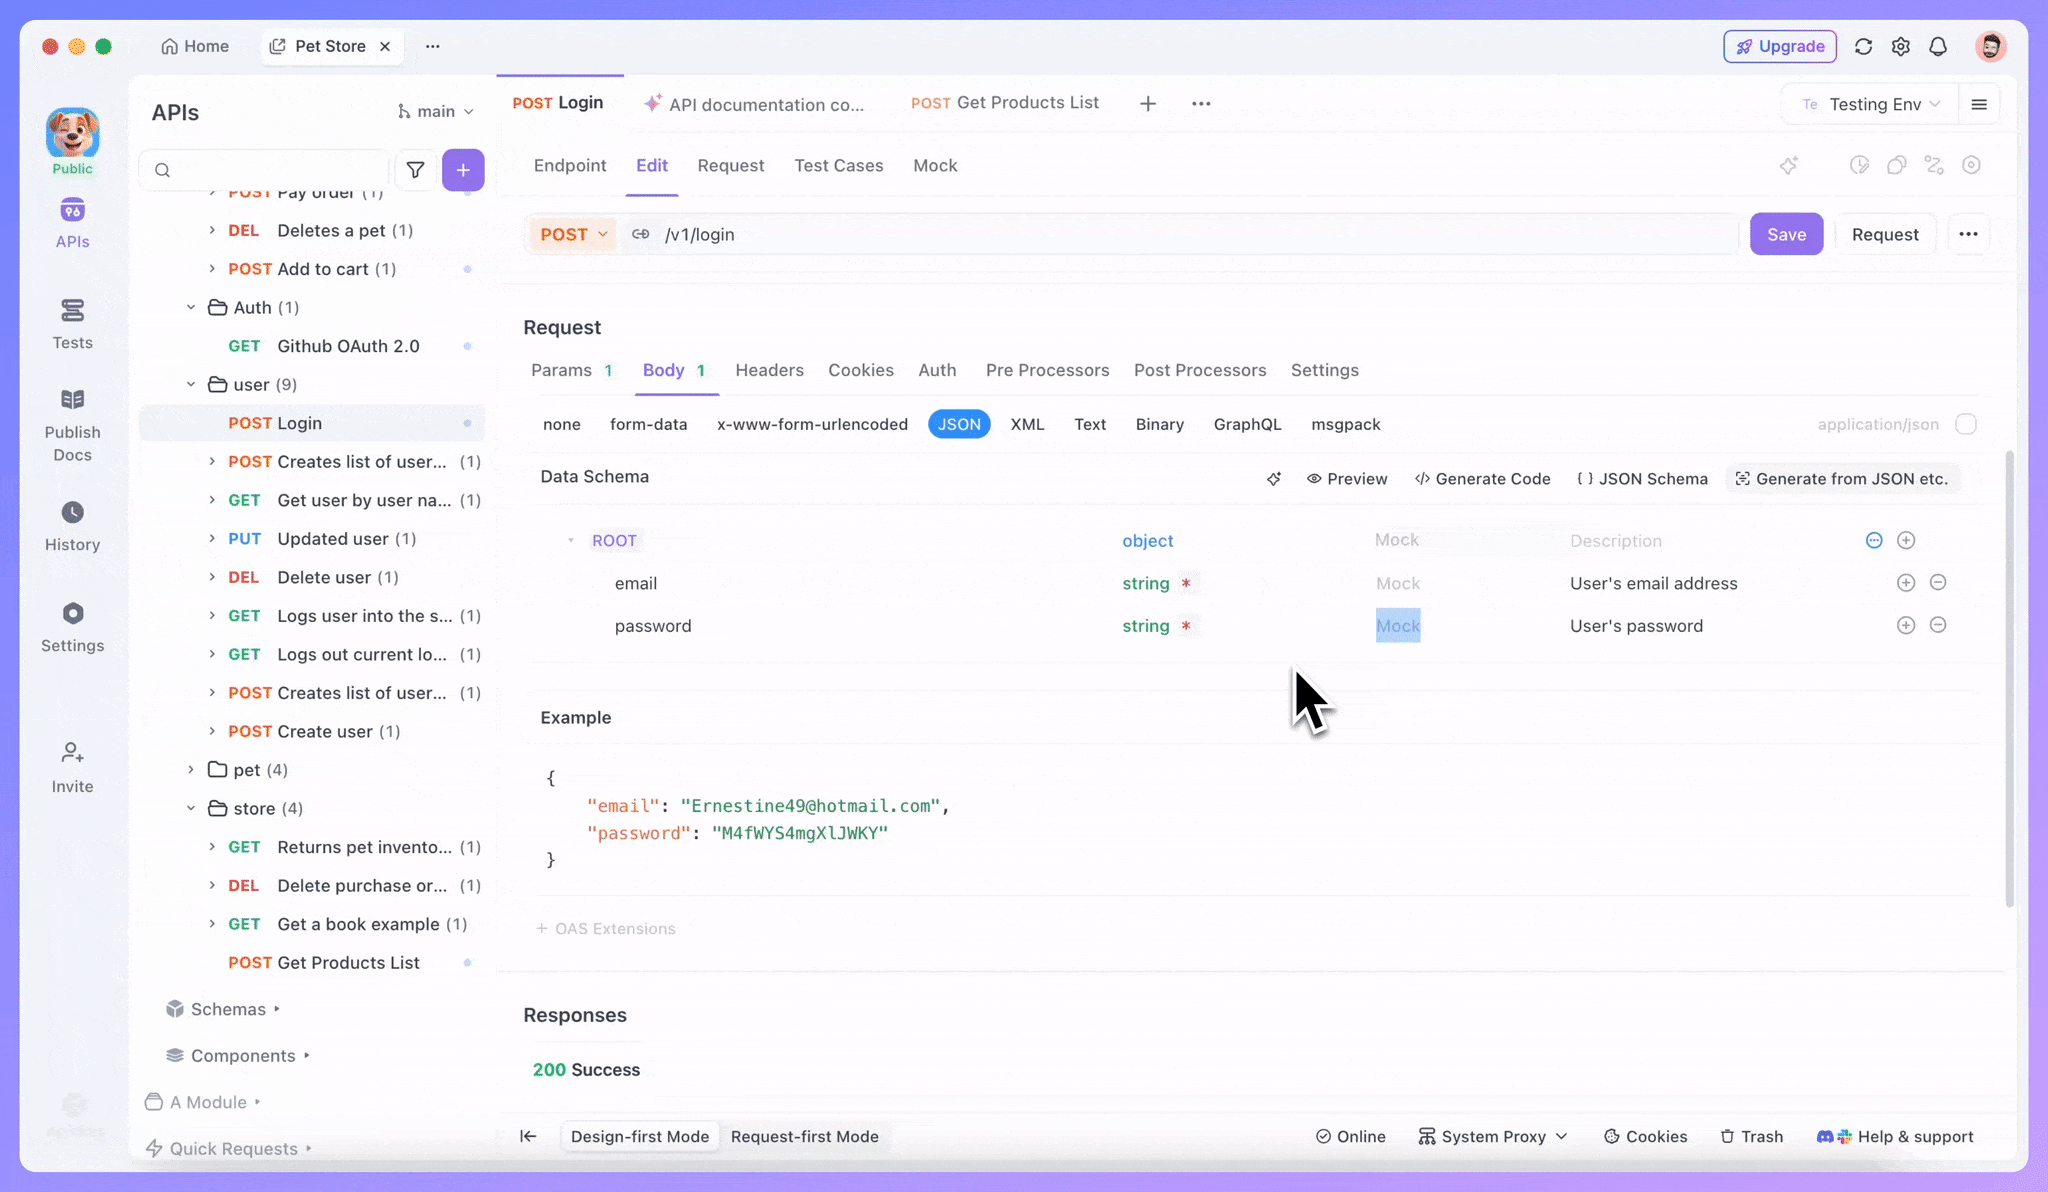Open the Tests section from the sidebar
The height and width of the screenshot is (1192, 2048).
coord(71,324)
